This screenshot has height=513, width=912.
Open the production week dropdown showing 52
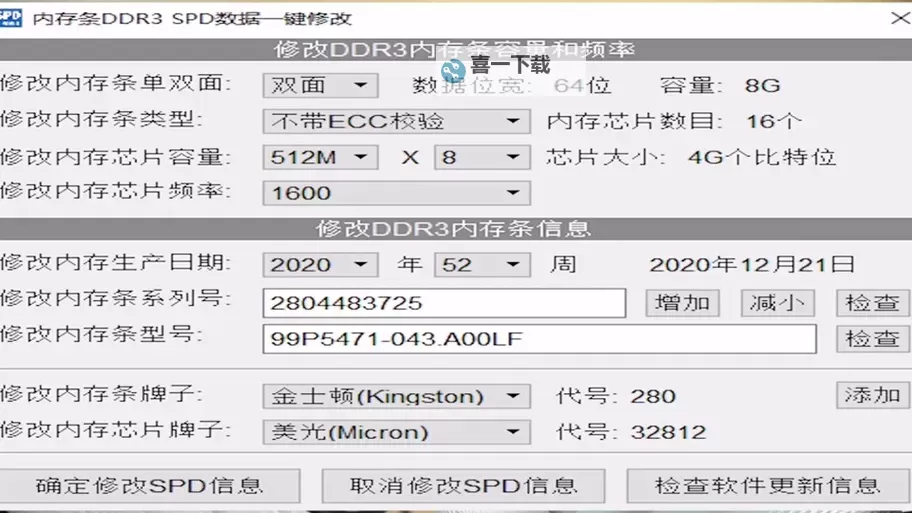(482, 265)
